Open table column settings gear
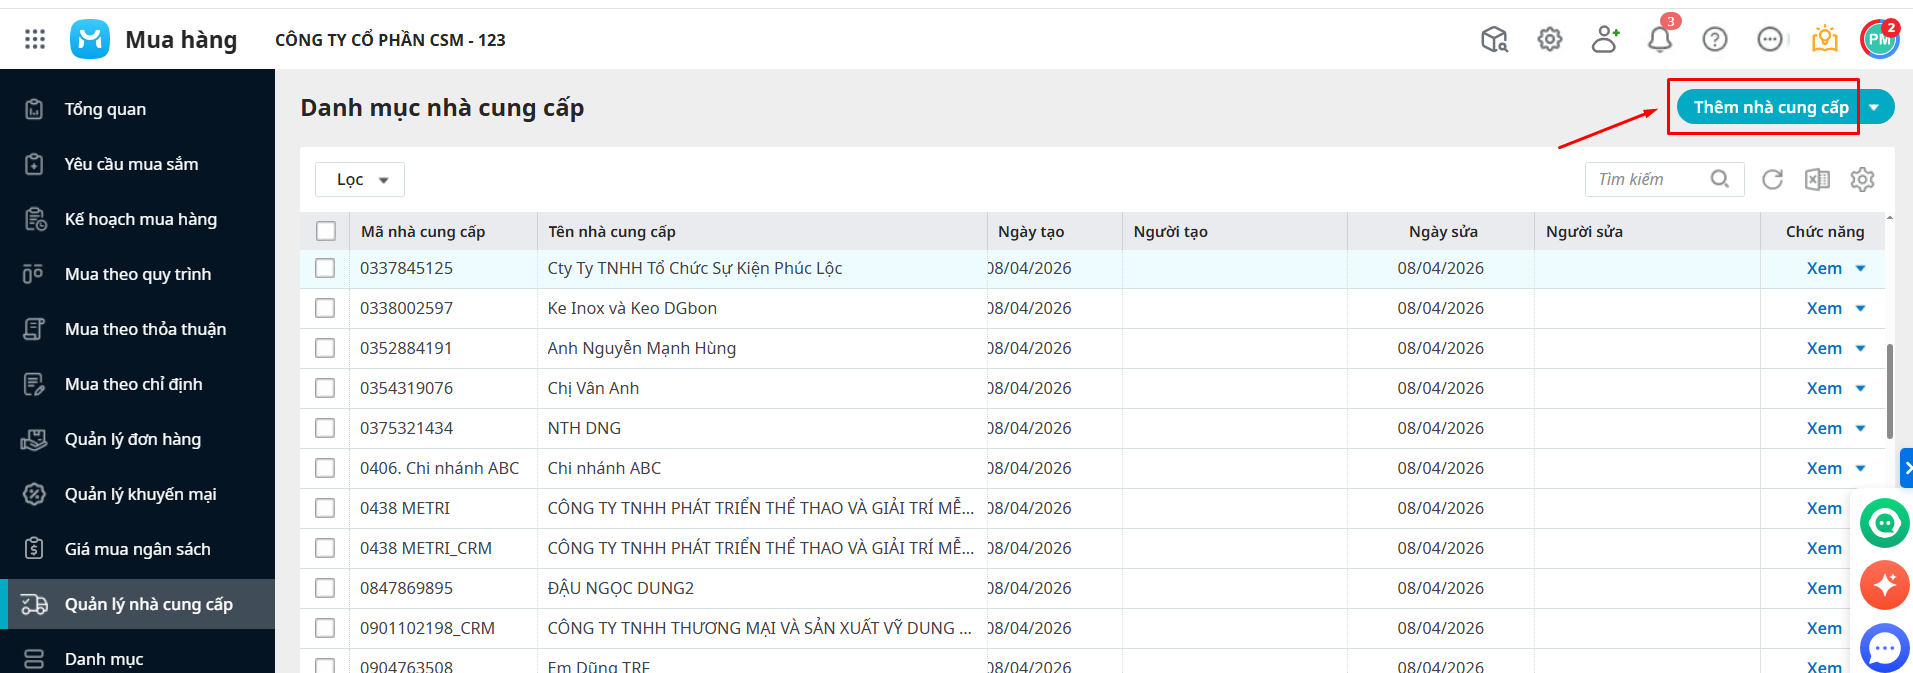 click(x=1861, y=179)
